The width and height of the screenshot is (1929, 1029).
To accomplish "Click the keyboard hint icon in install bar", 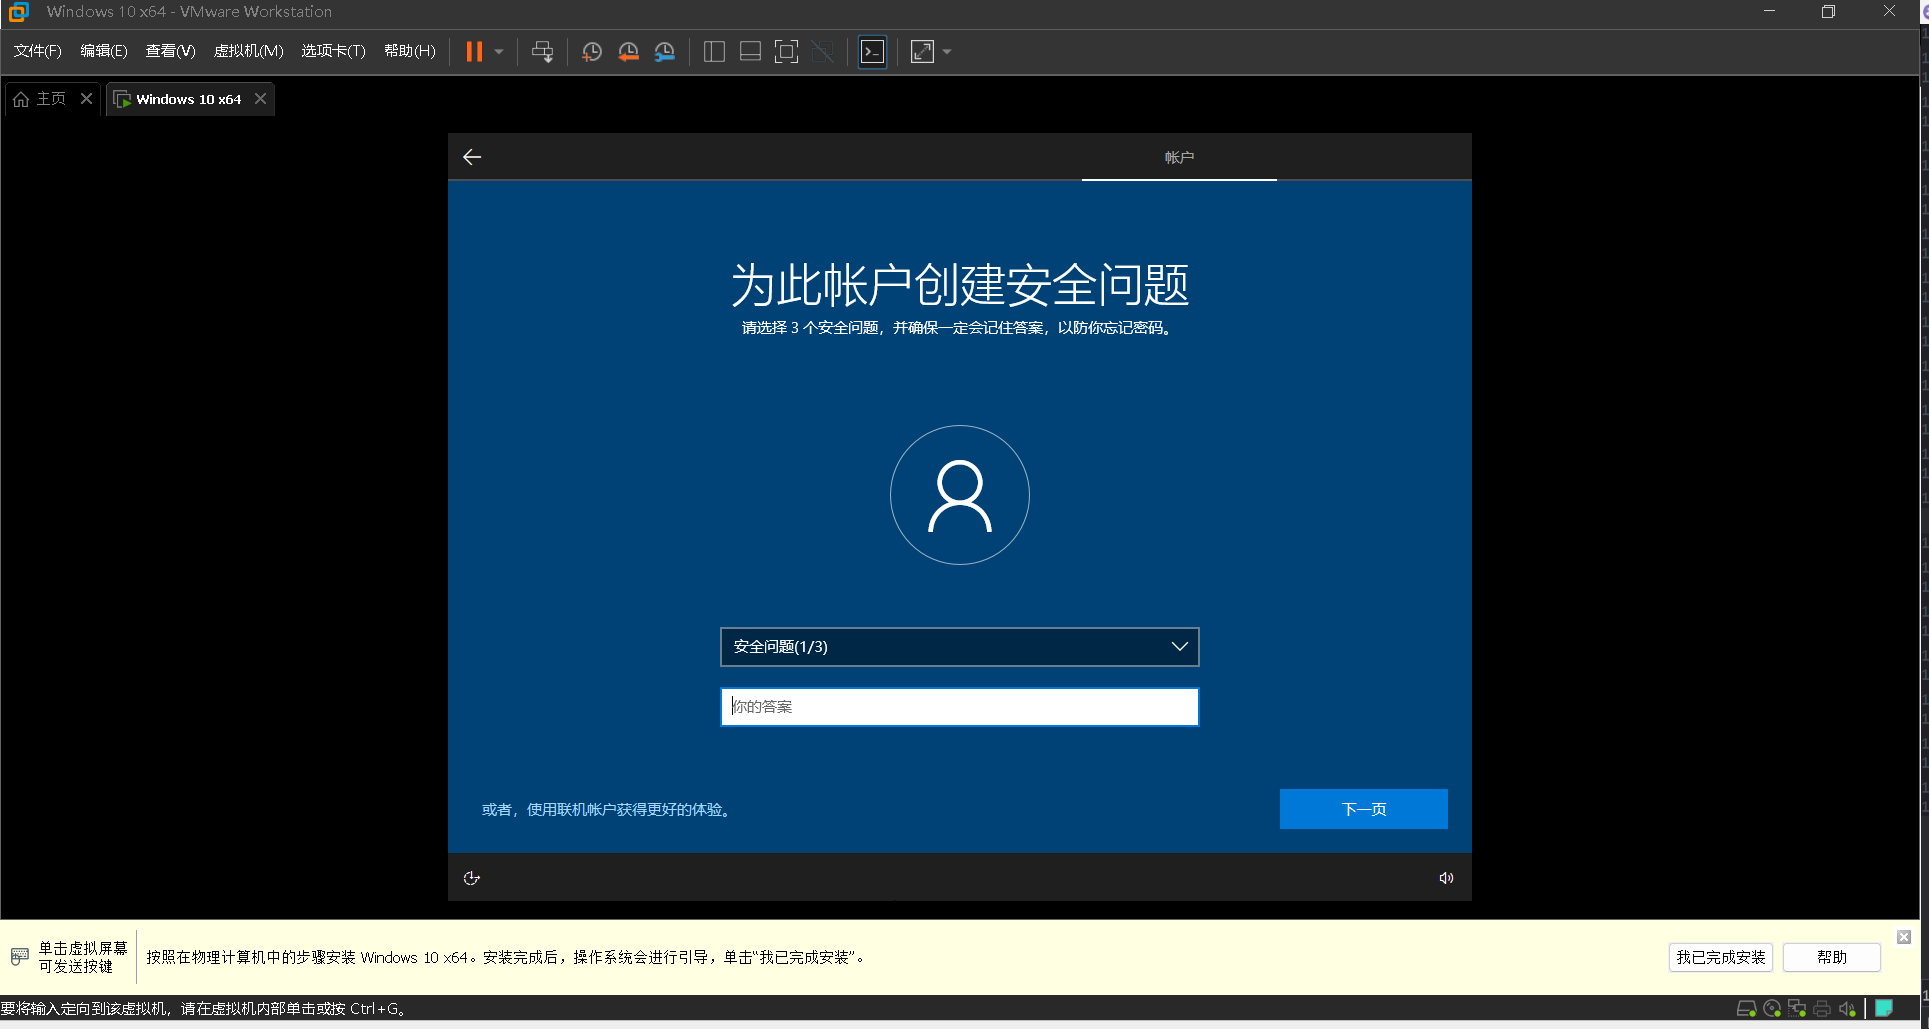I will tap(19, 957).
